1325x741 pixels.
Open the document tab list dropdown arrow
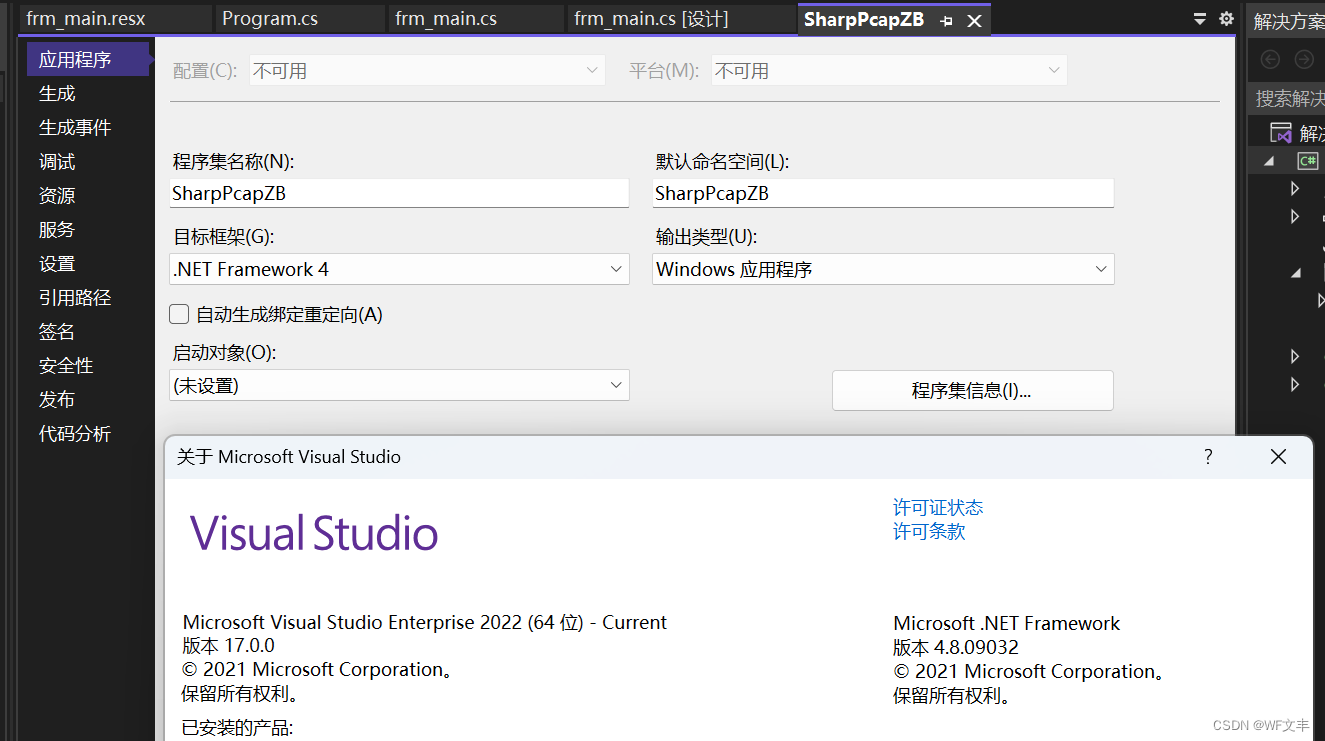pos(1200,19)
